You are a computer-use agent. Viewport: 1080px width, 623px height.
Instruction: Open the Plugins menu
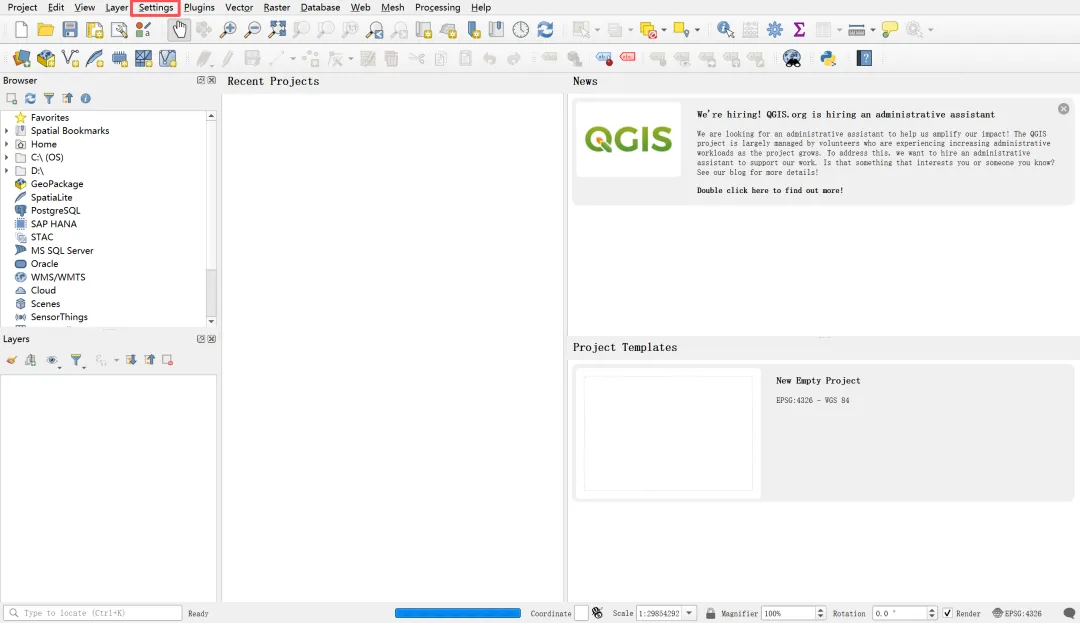click(199, 8)
